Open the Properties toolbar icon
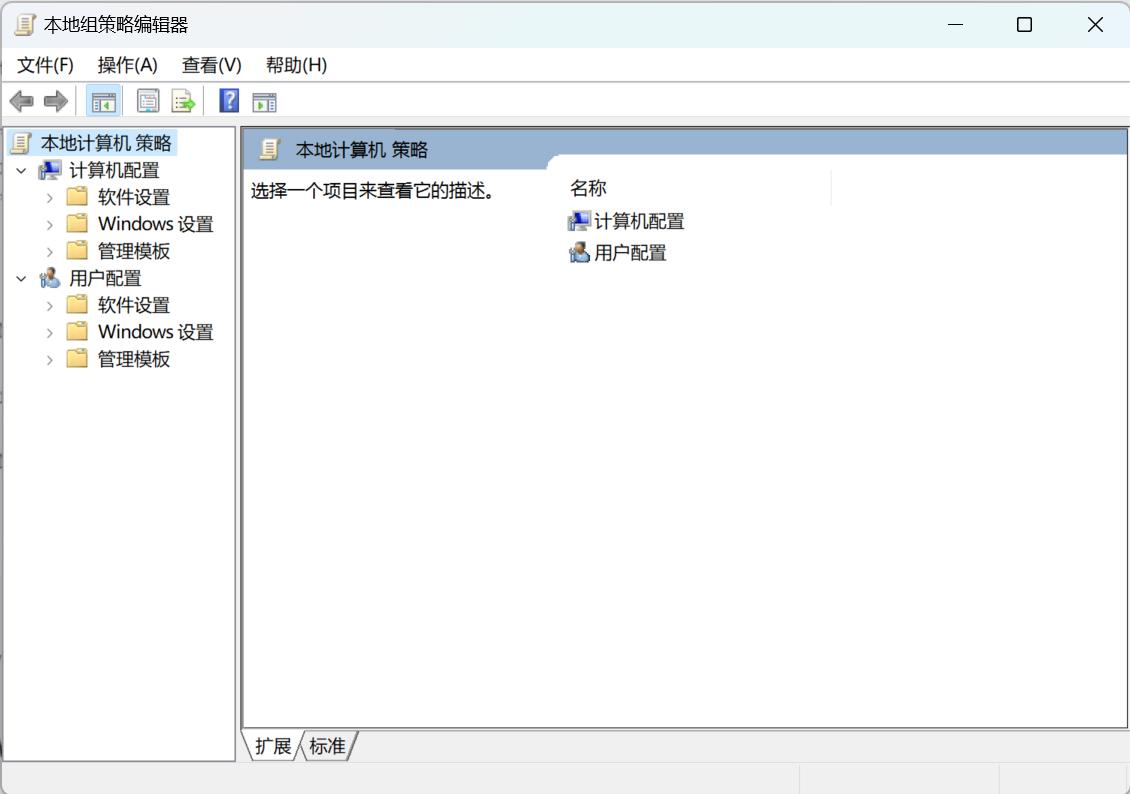This screenshot has height=794, width=1130. point(146,100)
